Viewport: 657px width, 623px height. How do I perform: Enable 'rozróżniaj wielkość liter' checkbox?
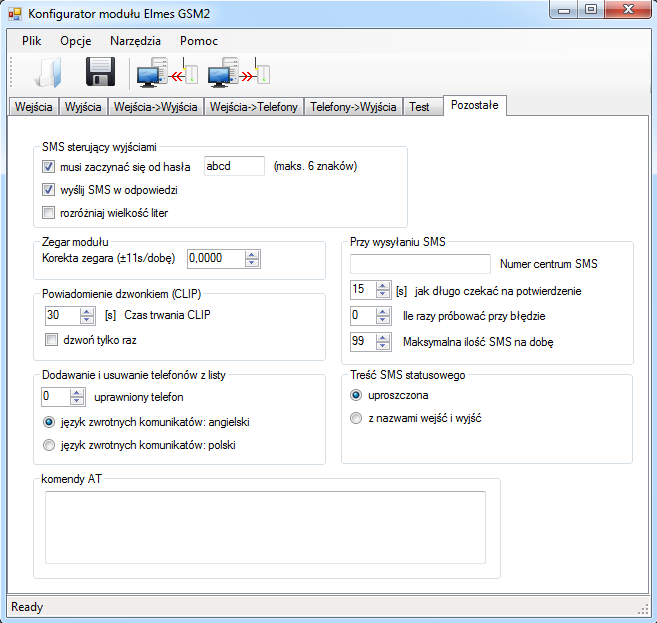click(x=48, y=213)
